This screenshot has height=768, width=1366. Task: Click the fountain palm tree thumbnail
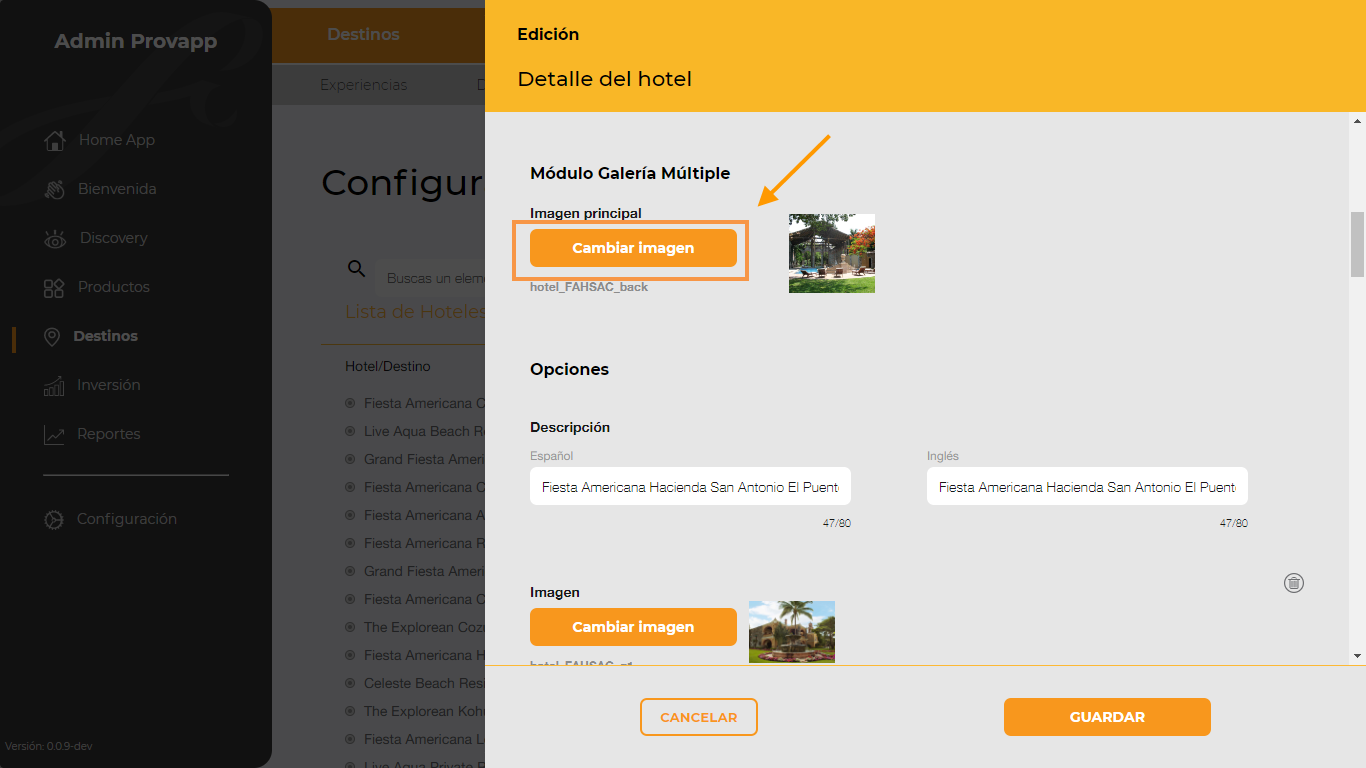pos(792,631)
